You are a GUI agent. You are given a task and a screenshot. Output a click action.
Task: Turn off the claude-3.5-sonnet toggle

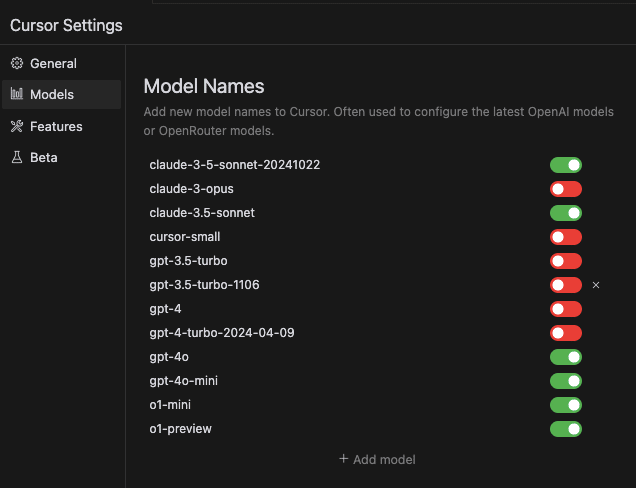(566, 213)
